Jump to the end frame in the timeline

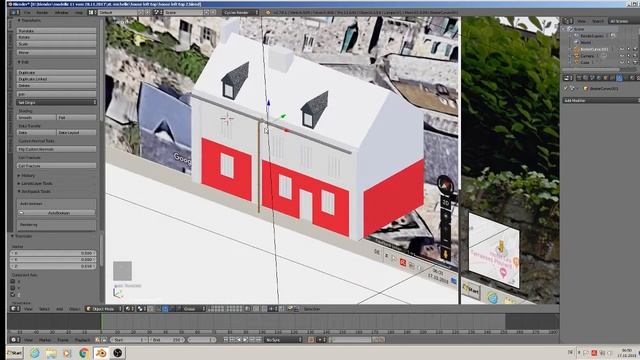[x=258, y=340]
